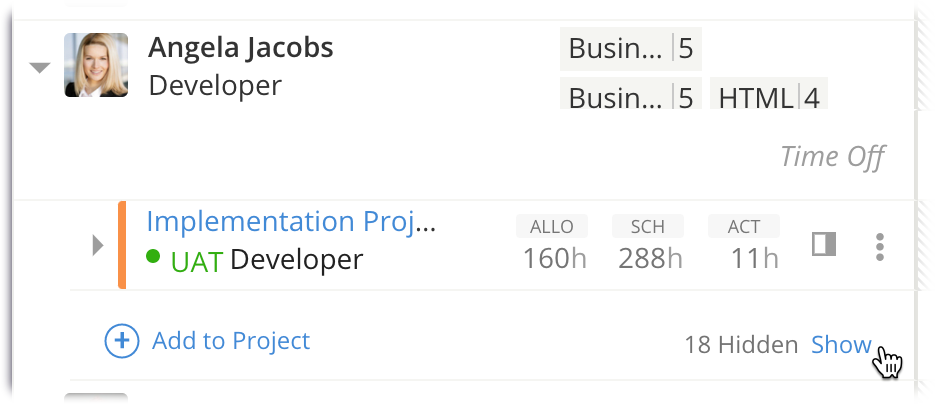Click the green UAT status dot
This screenshot has height=404, width=935.
(153, 257)
